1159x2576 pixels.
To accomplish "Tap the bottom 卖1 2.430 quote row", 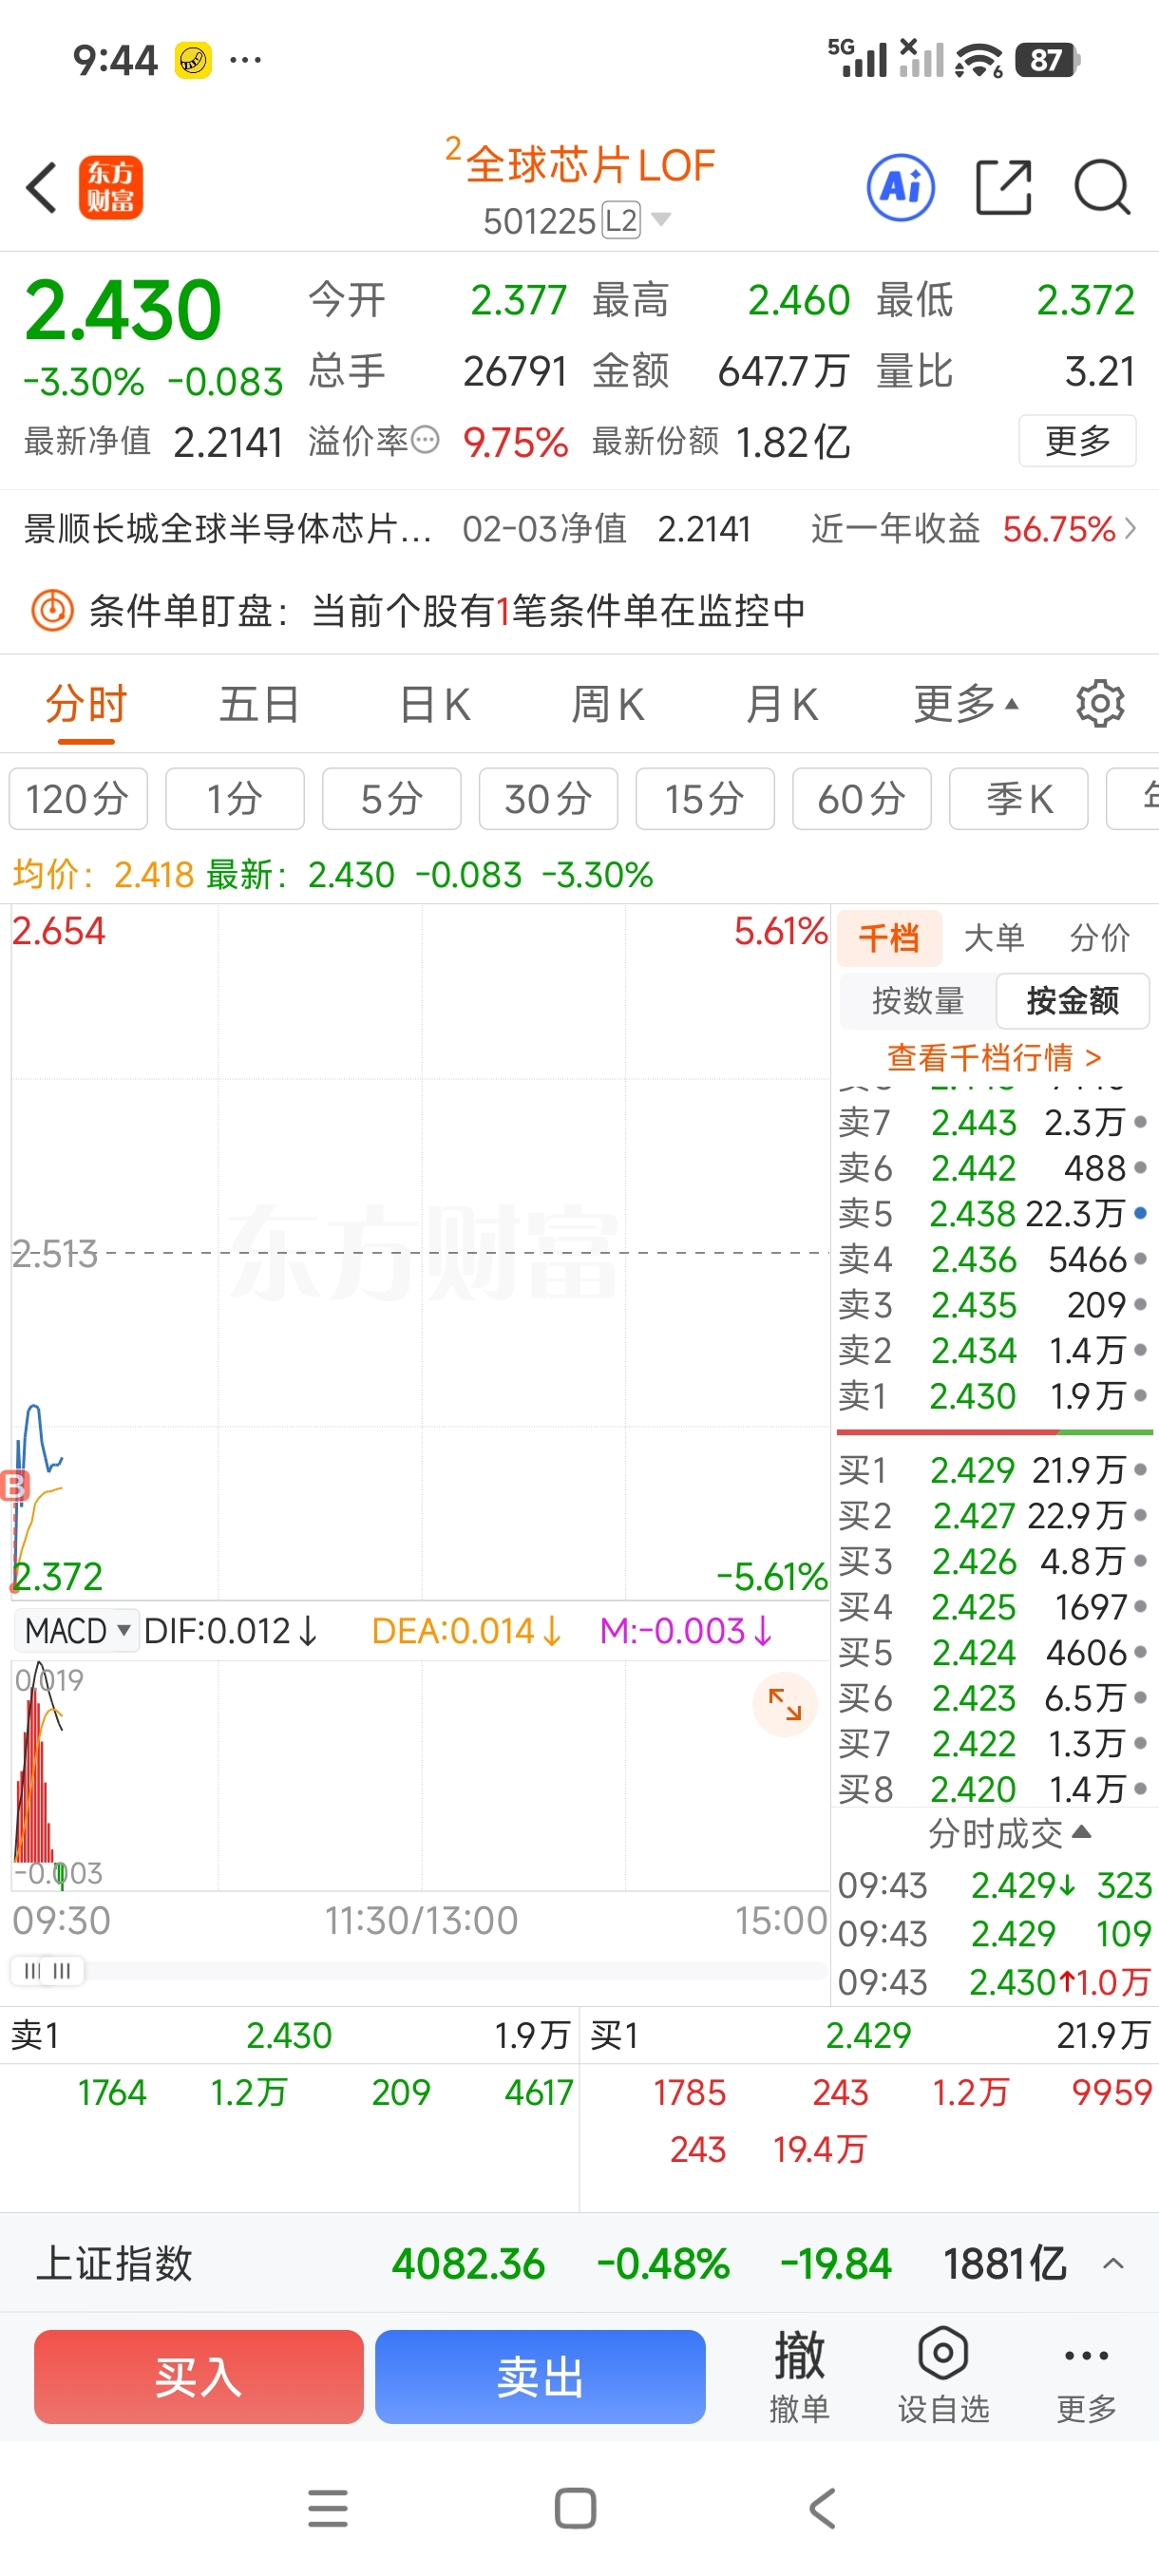I will pos(290,2035).
